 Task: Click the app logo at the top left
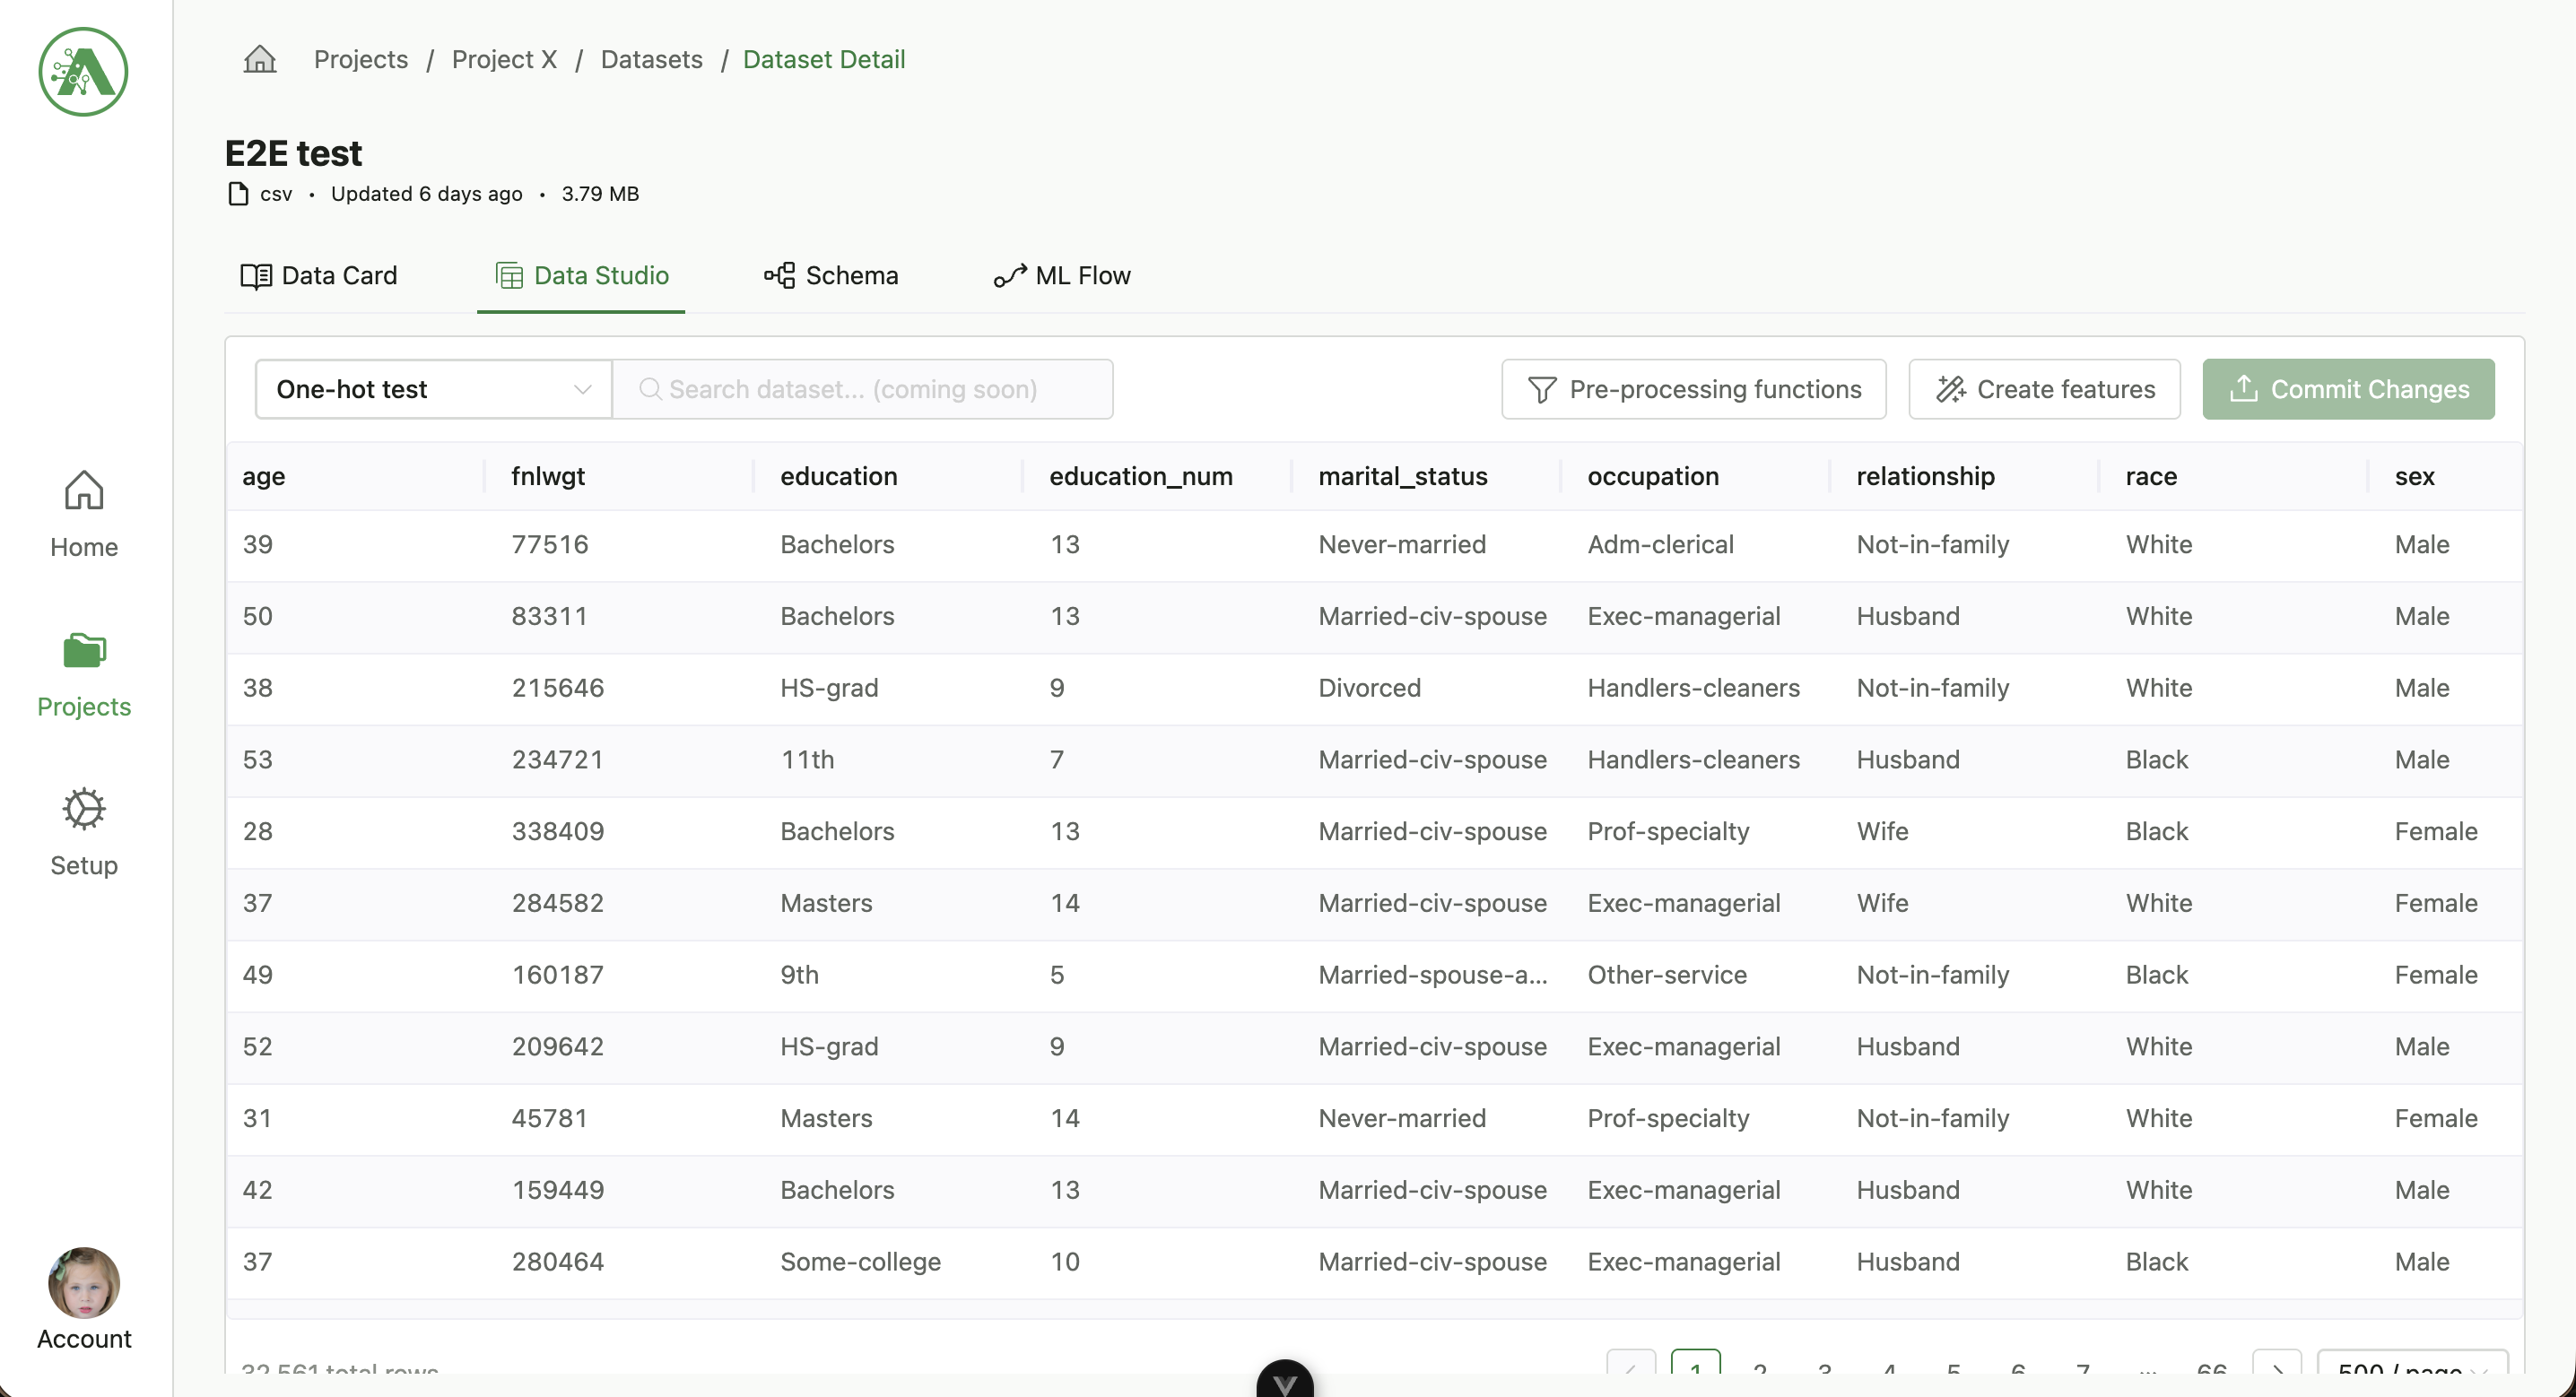coord(82,72)
